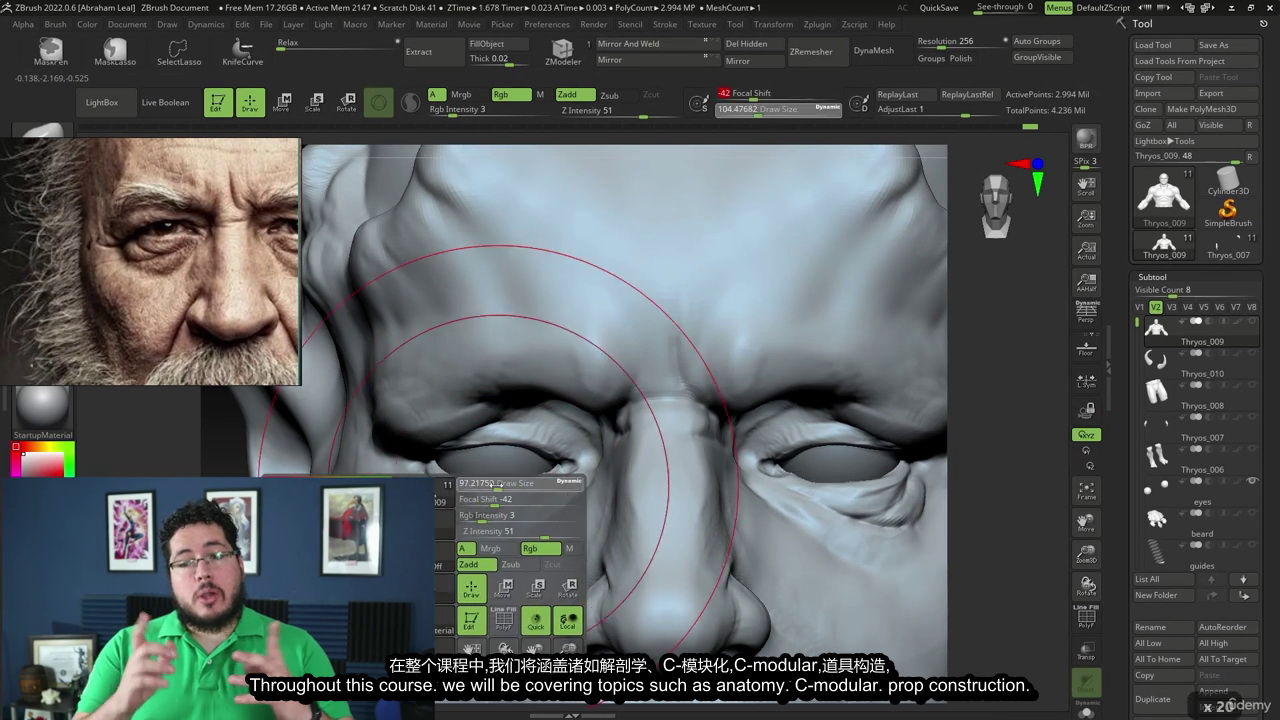Click Quick button in popup menu
Screen dimensions: 1280x720
click(x=535, y=620)
